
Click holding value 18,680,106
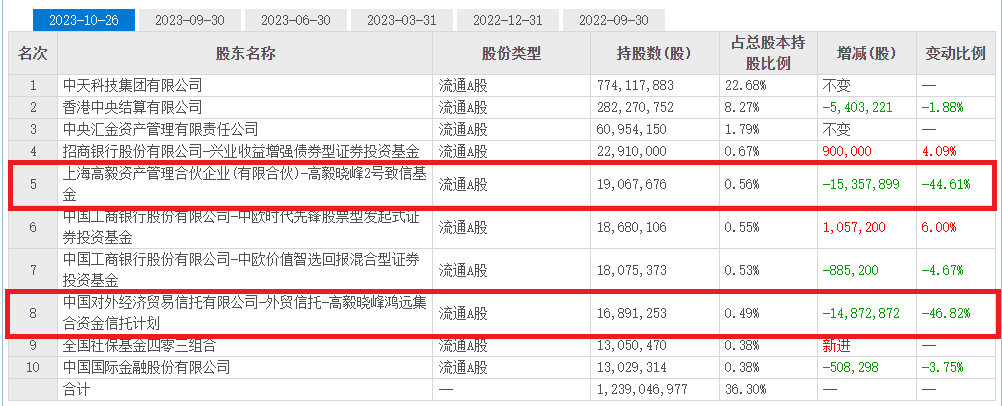pos(631,227)
